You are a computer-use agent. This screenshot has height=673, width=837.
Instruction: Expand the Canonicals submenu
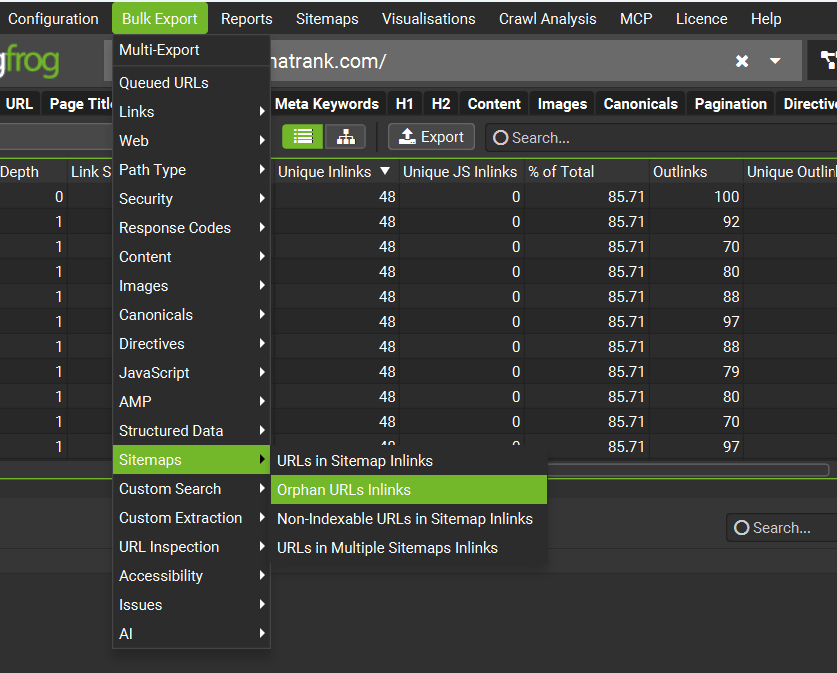191,314
